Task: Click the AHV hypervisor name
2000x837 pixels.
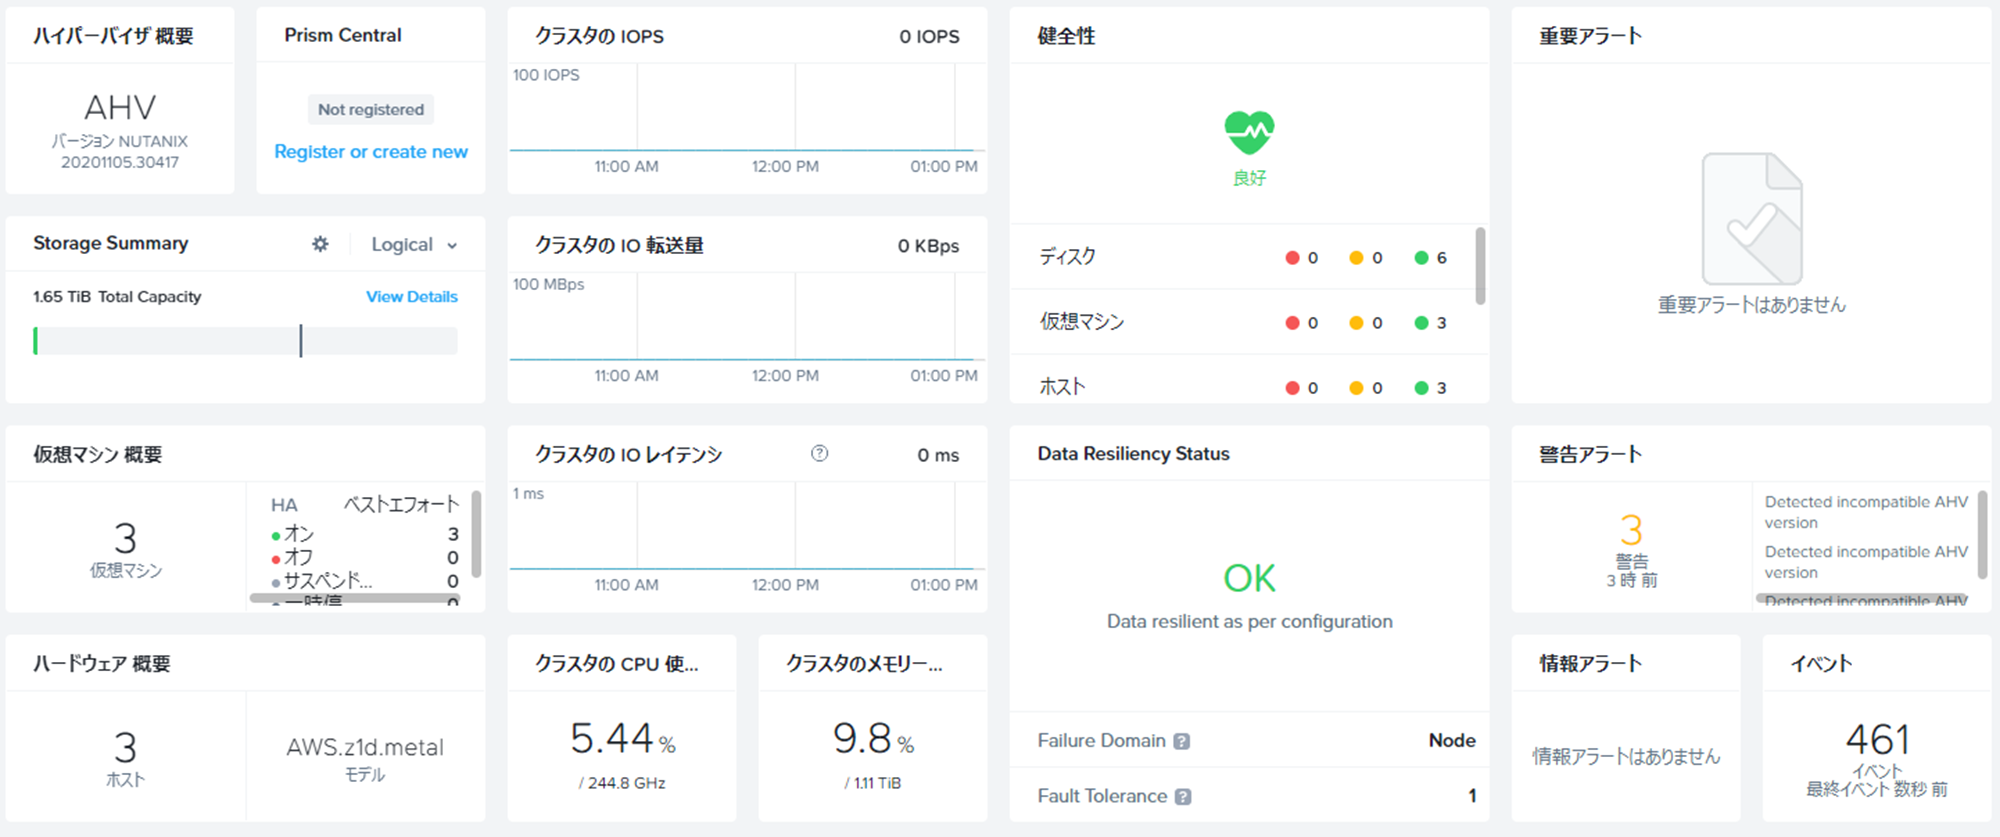Action: 120,107
